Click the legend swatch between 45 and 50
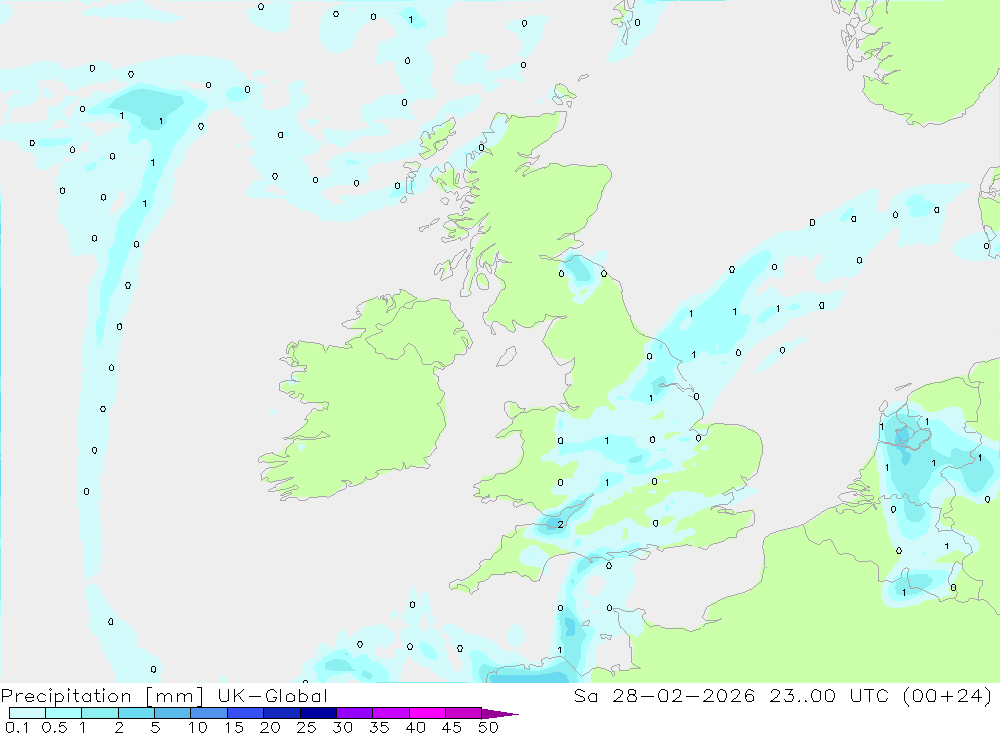 click(464, 713)
